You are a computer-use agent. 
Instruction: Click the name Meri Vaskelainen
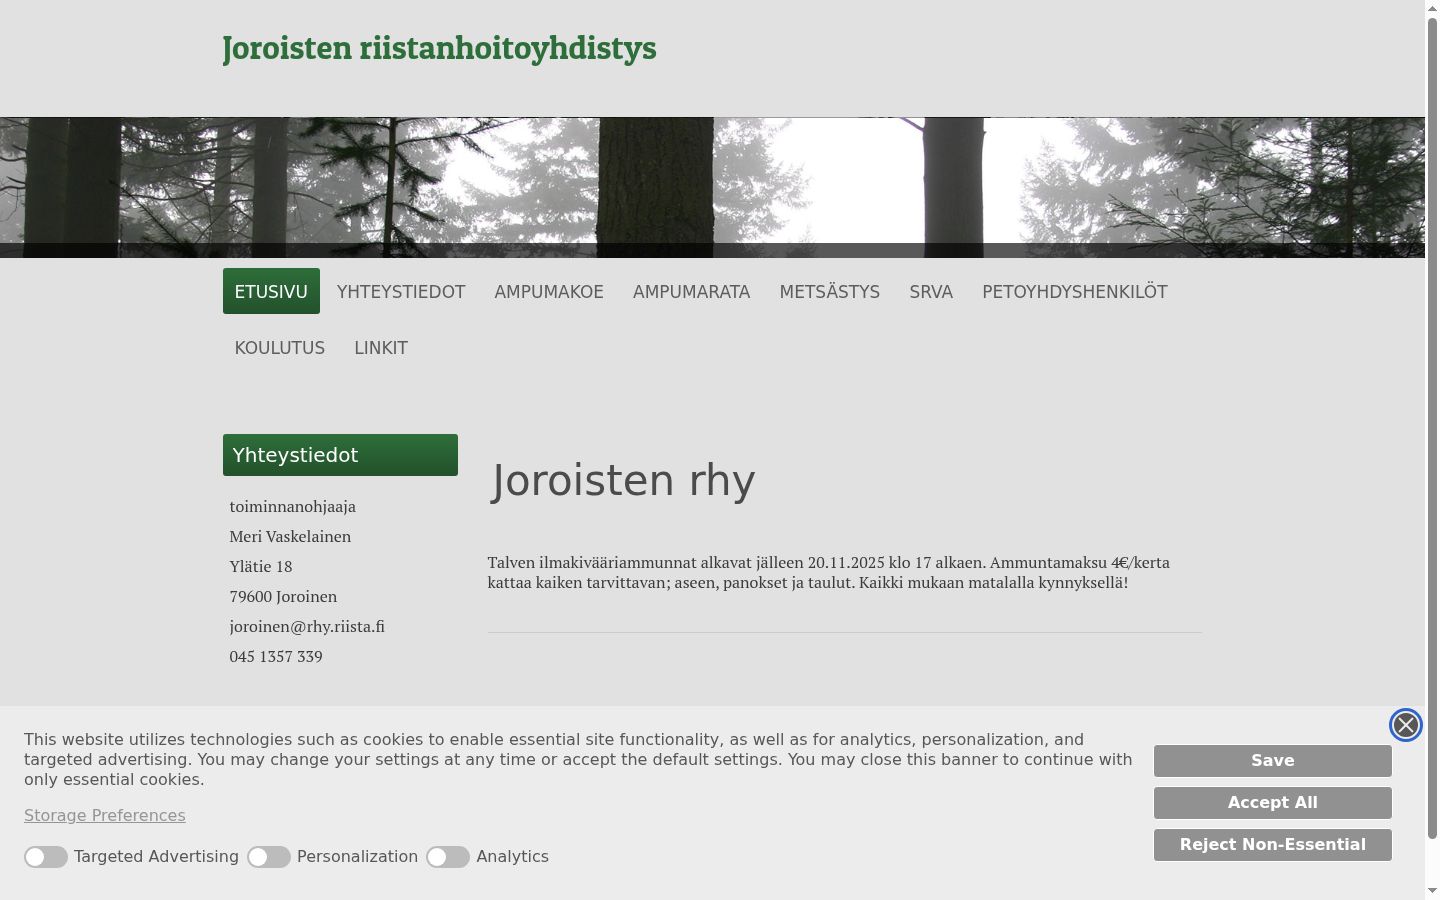point(290,536)
